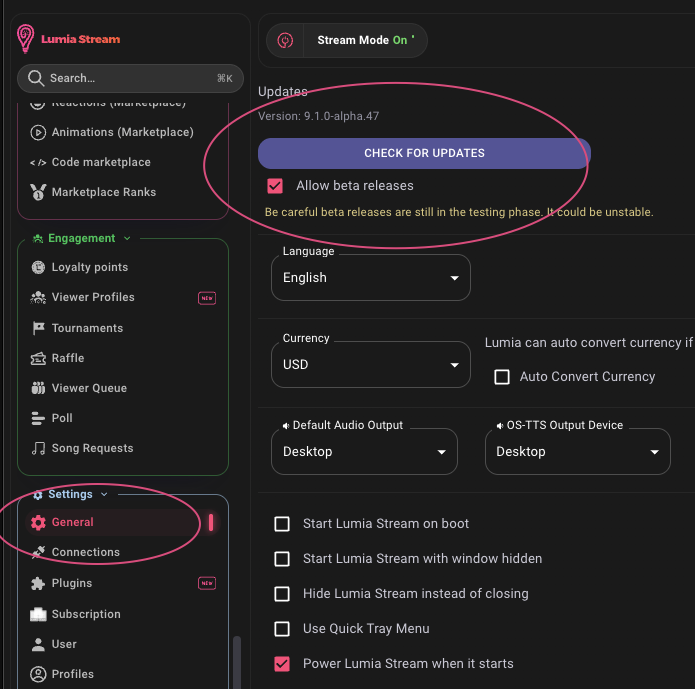Click the Search input field

130,78
